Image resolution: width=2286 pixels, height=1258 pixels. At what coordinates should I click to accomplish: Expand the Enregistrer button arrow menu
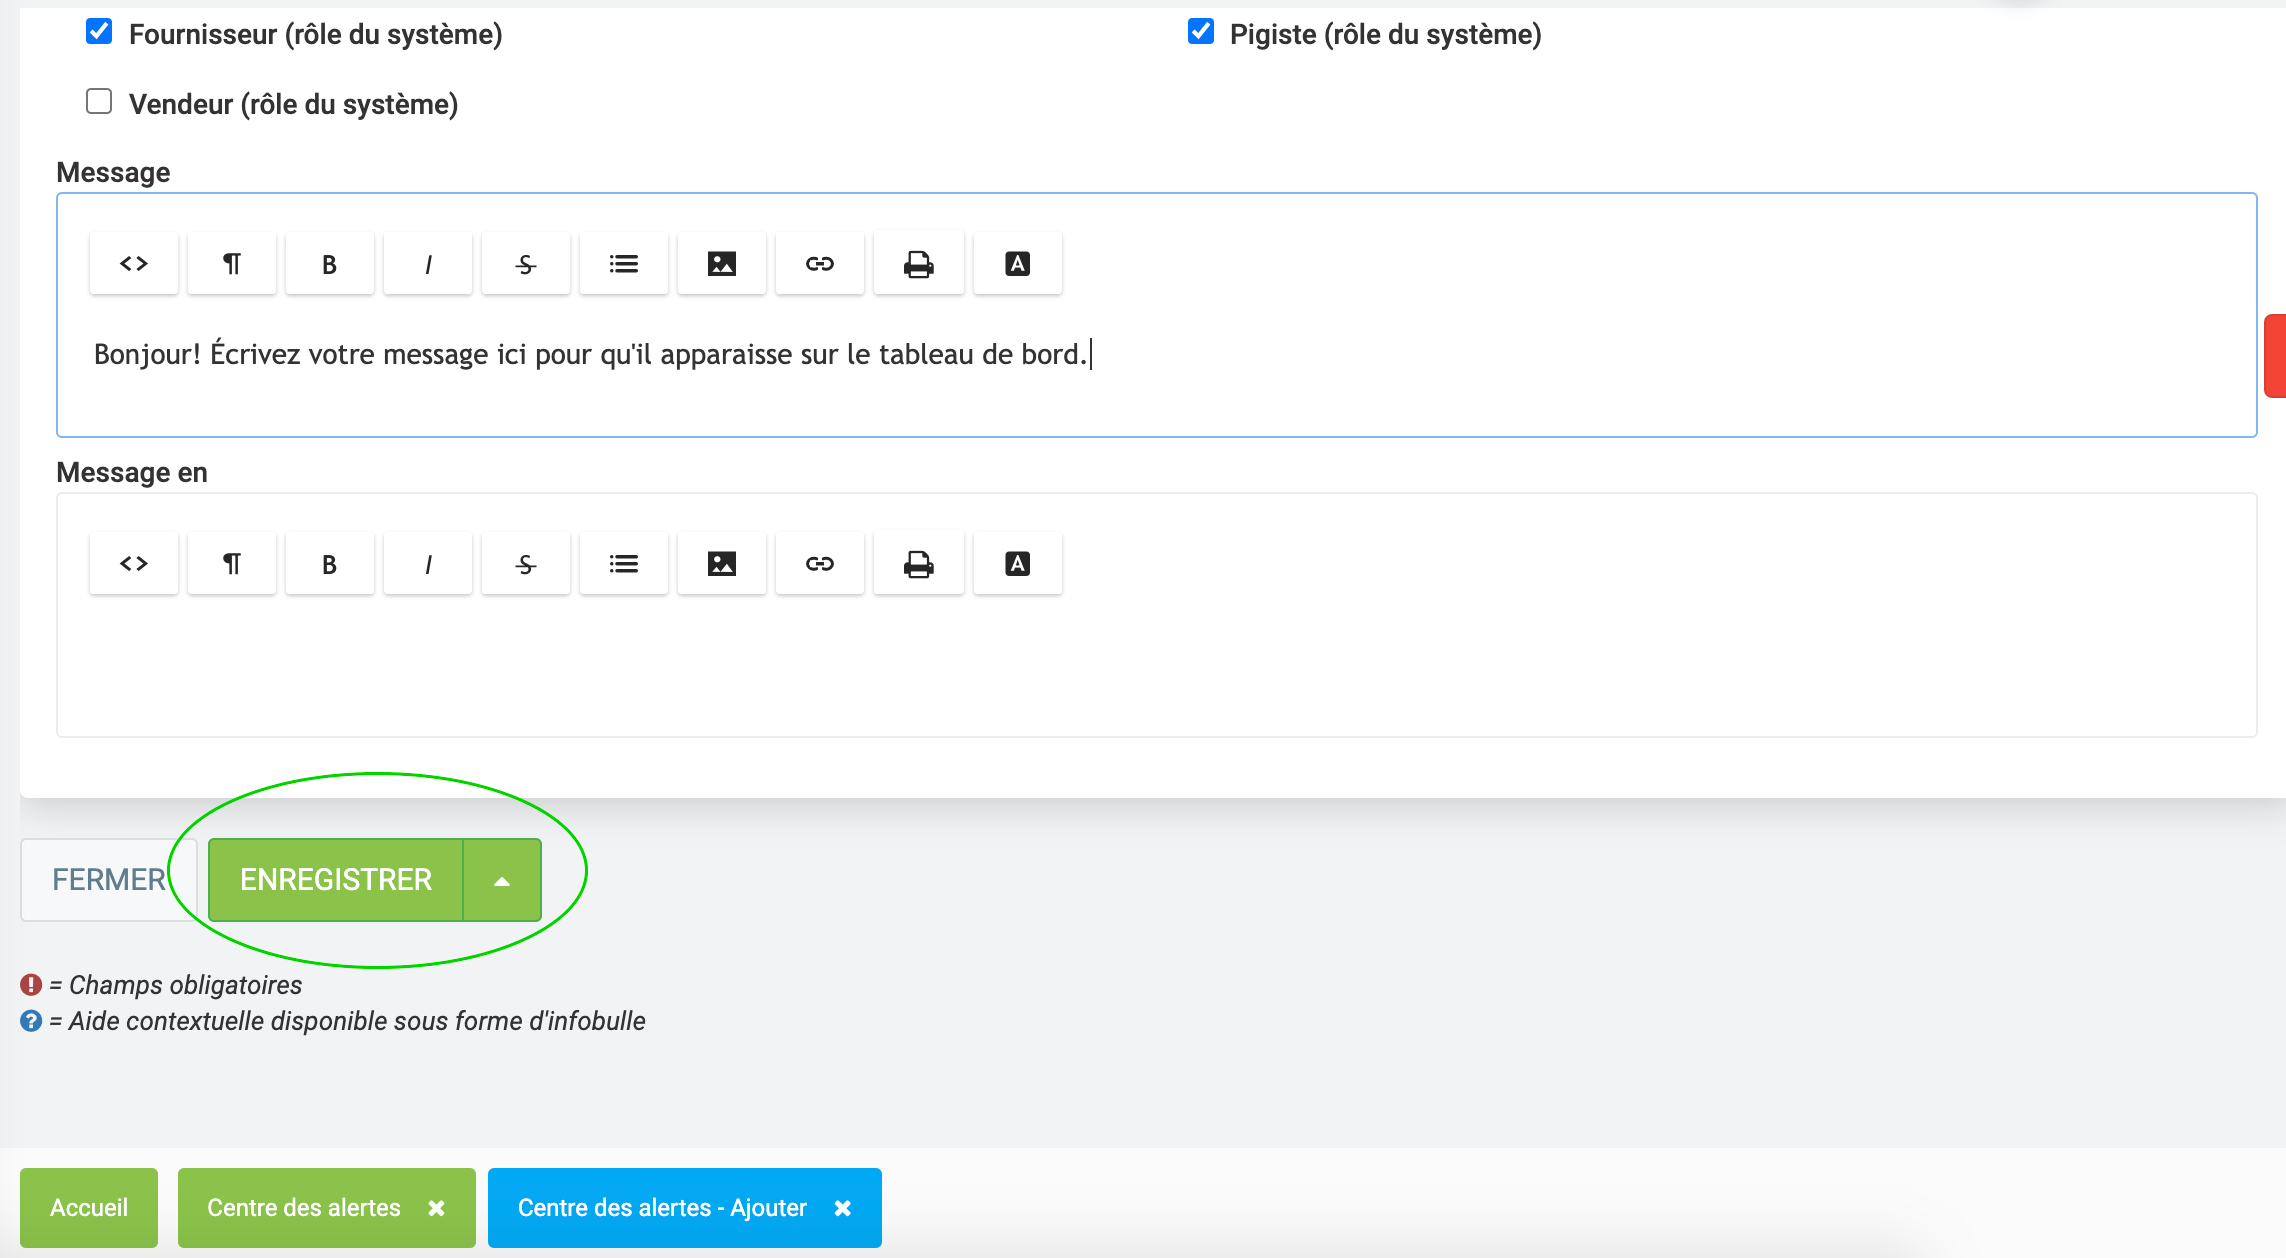point(502,880)
